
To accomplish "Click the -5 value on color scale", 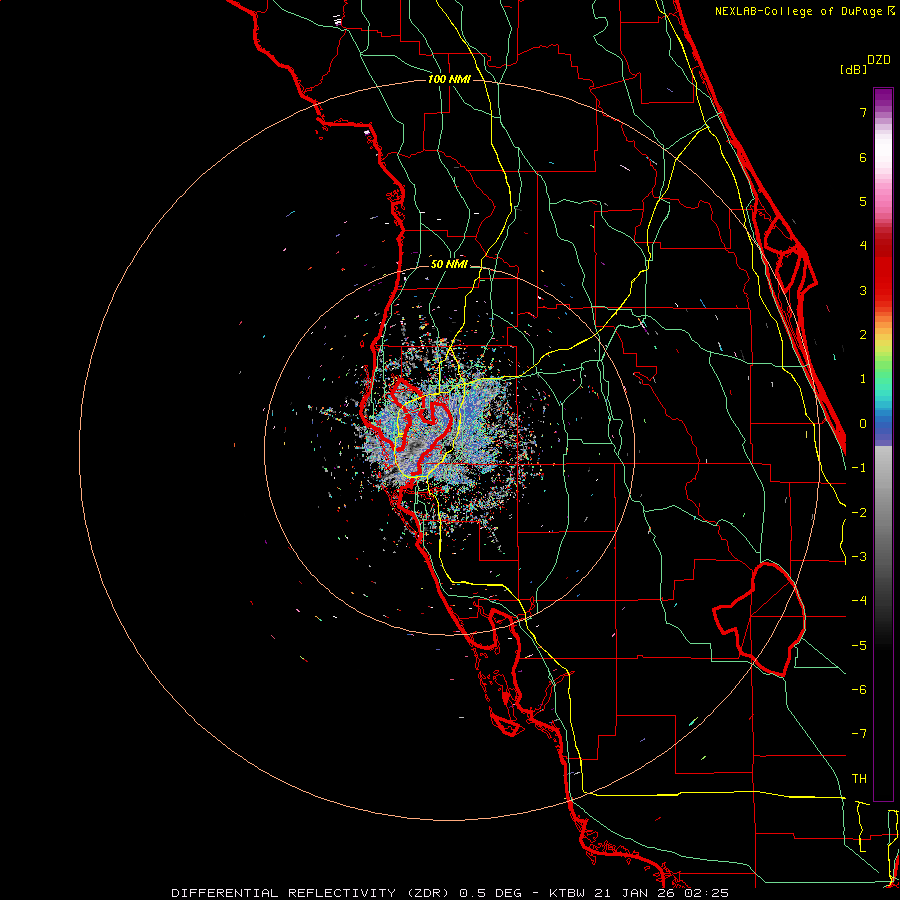I will click(x=859, y=646).
